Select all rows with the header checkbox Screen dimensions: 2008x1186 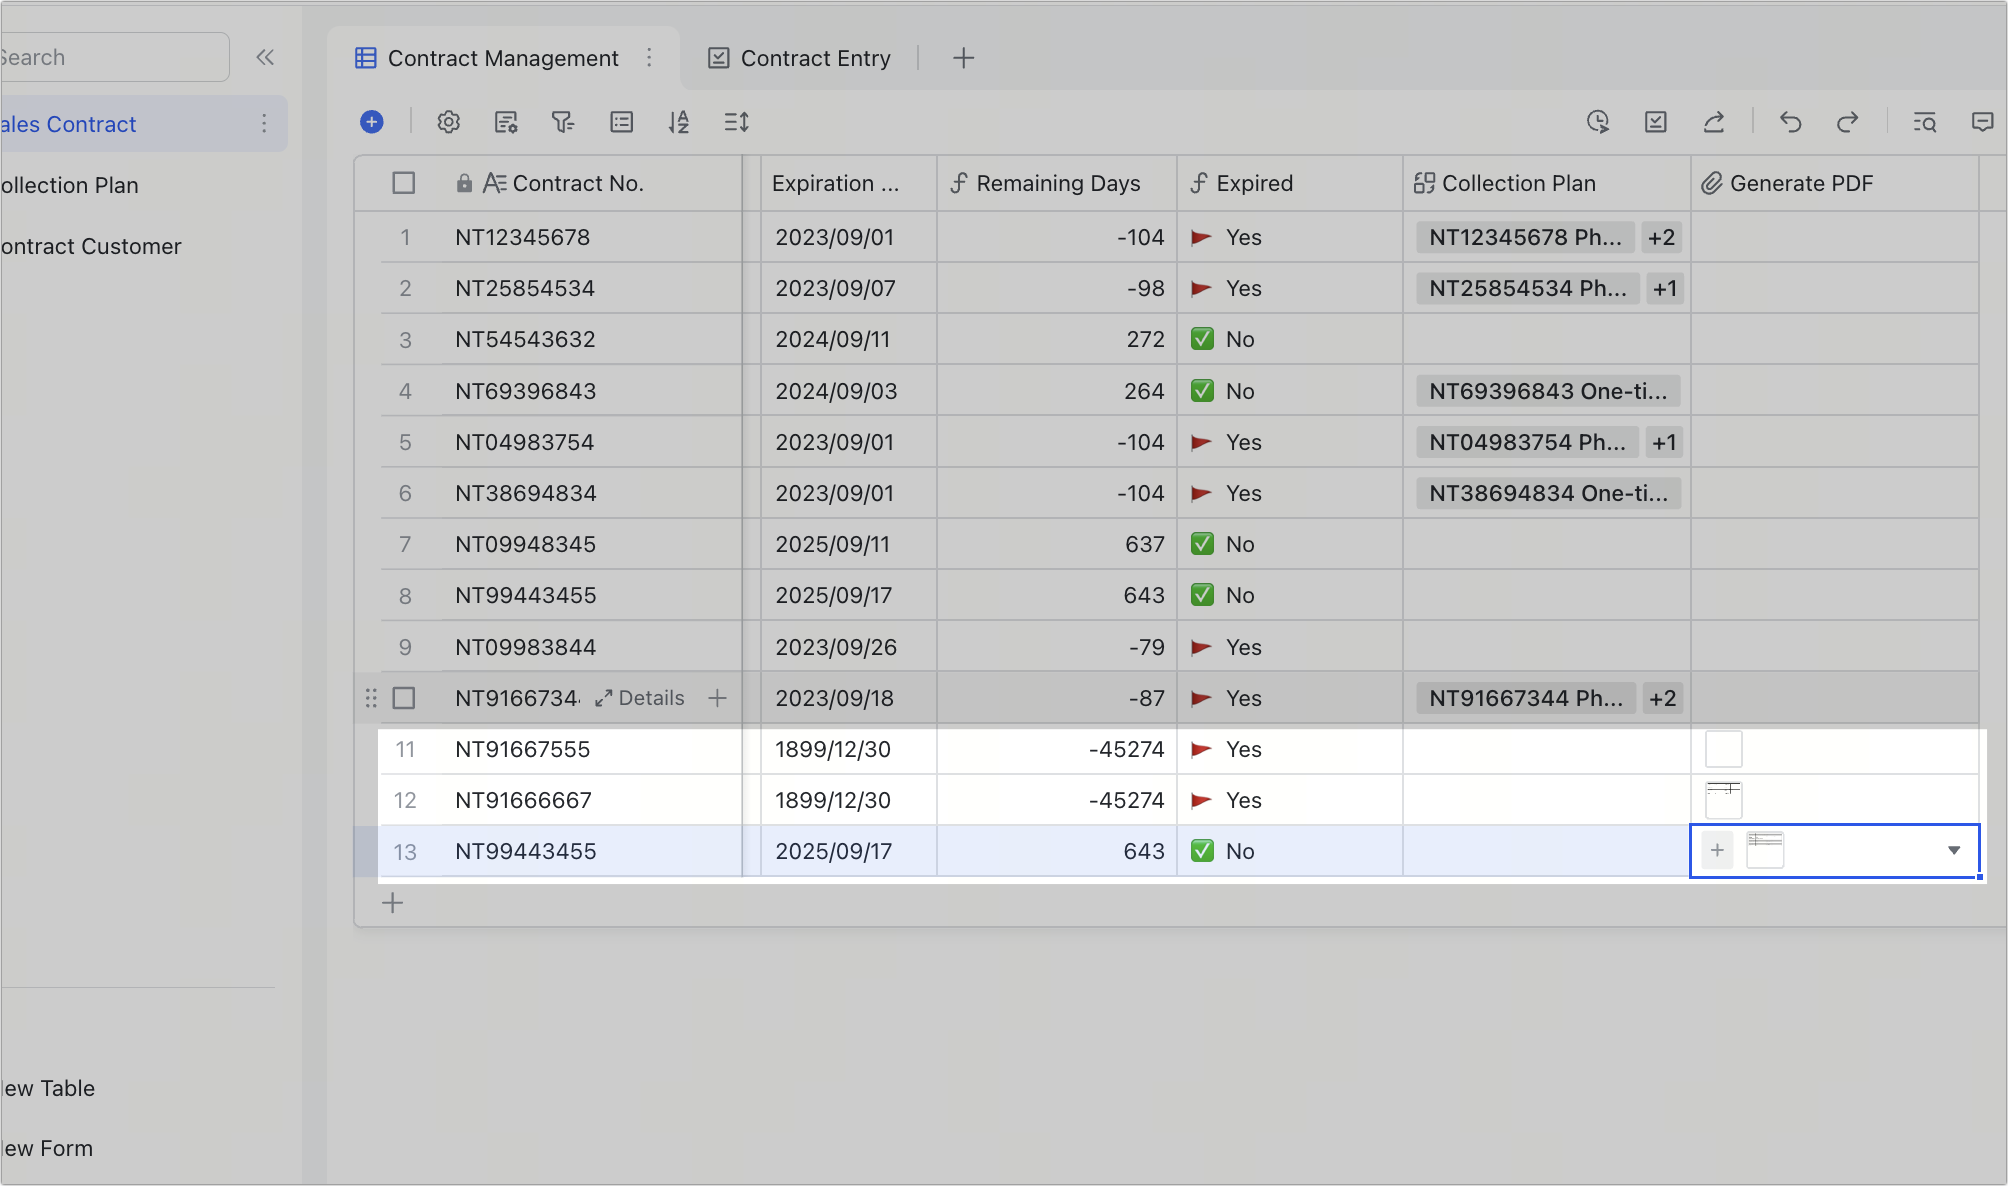(404, 183)
